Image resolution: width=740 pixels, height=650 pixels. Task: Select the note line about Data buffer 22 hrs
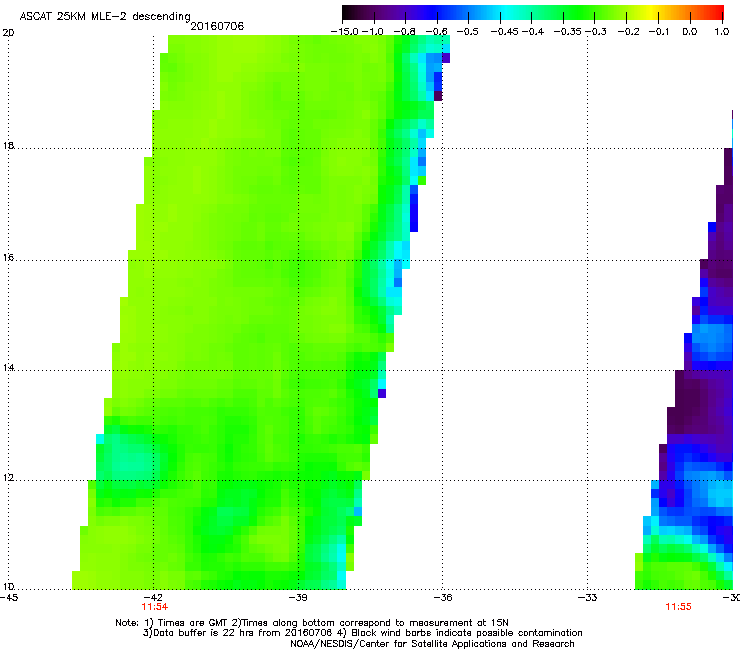pyautogui.click(x=362, y=633)
